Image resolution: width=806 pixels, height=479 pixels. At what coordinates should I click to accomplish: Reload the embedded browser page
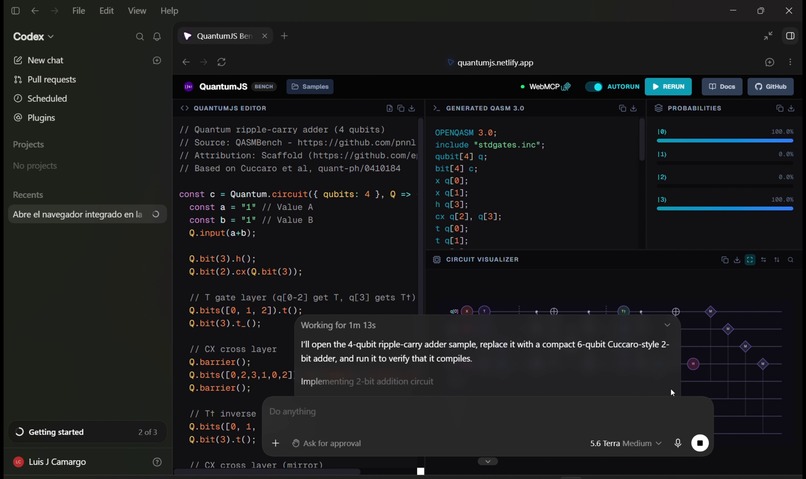tap(222, 62)
